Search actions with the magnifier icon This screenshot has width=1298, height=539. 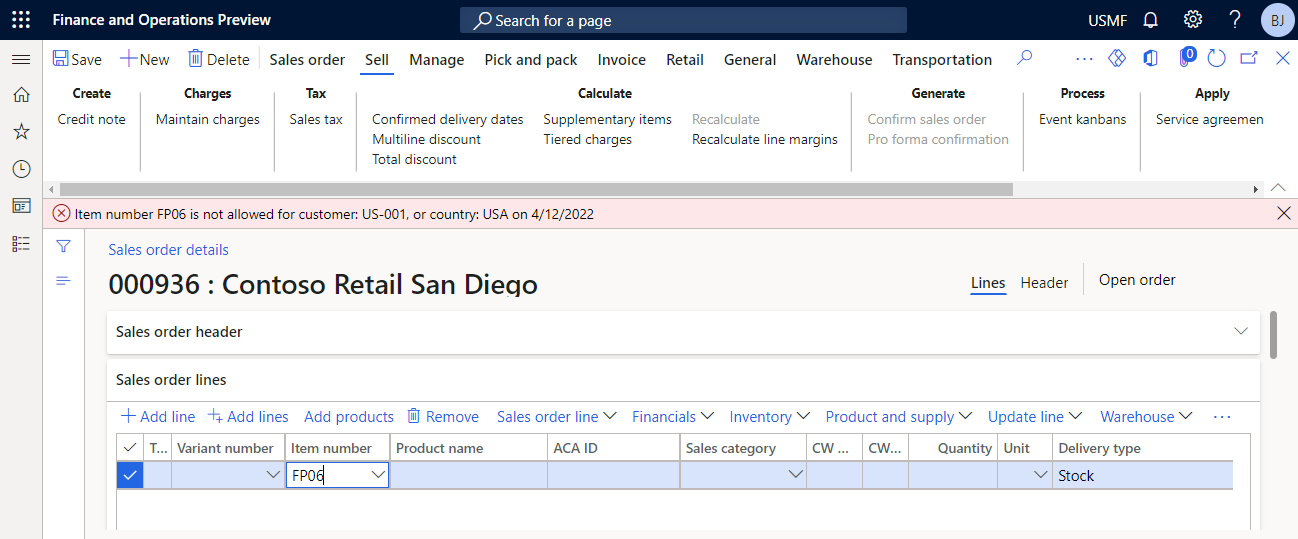[1024, 59]
